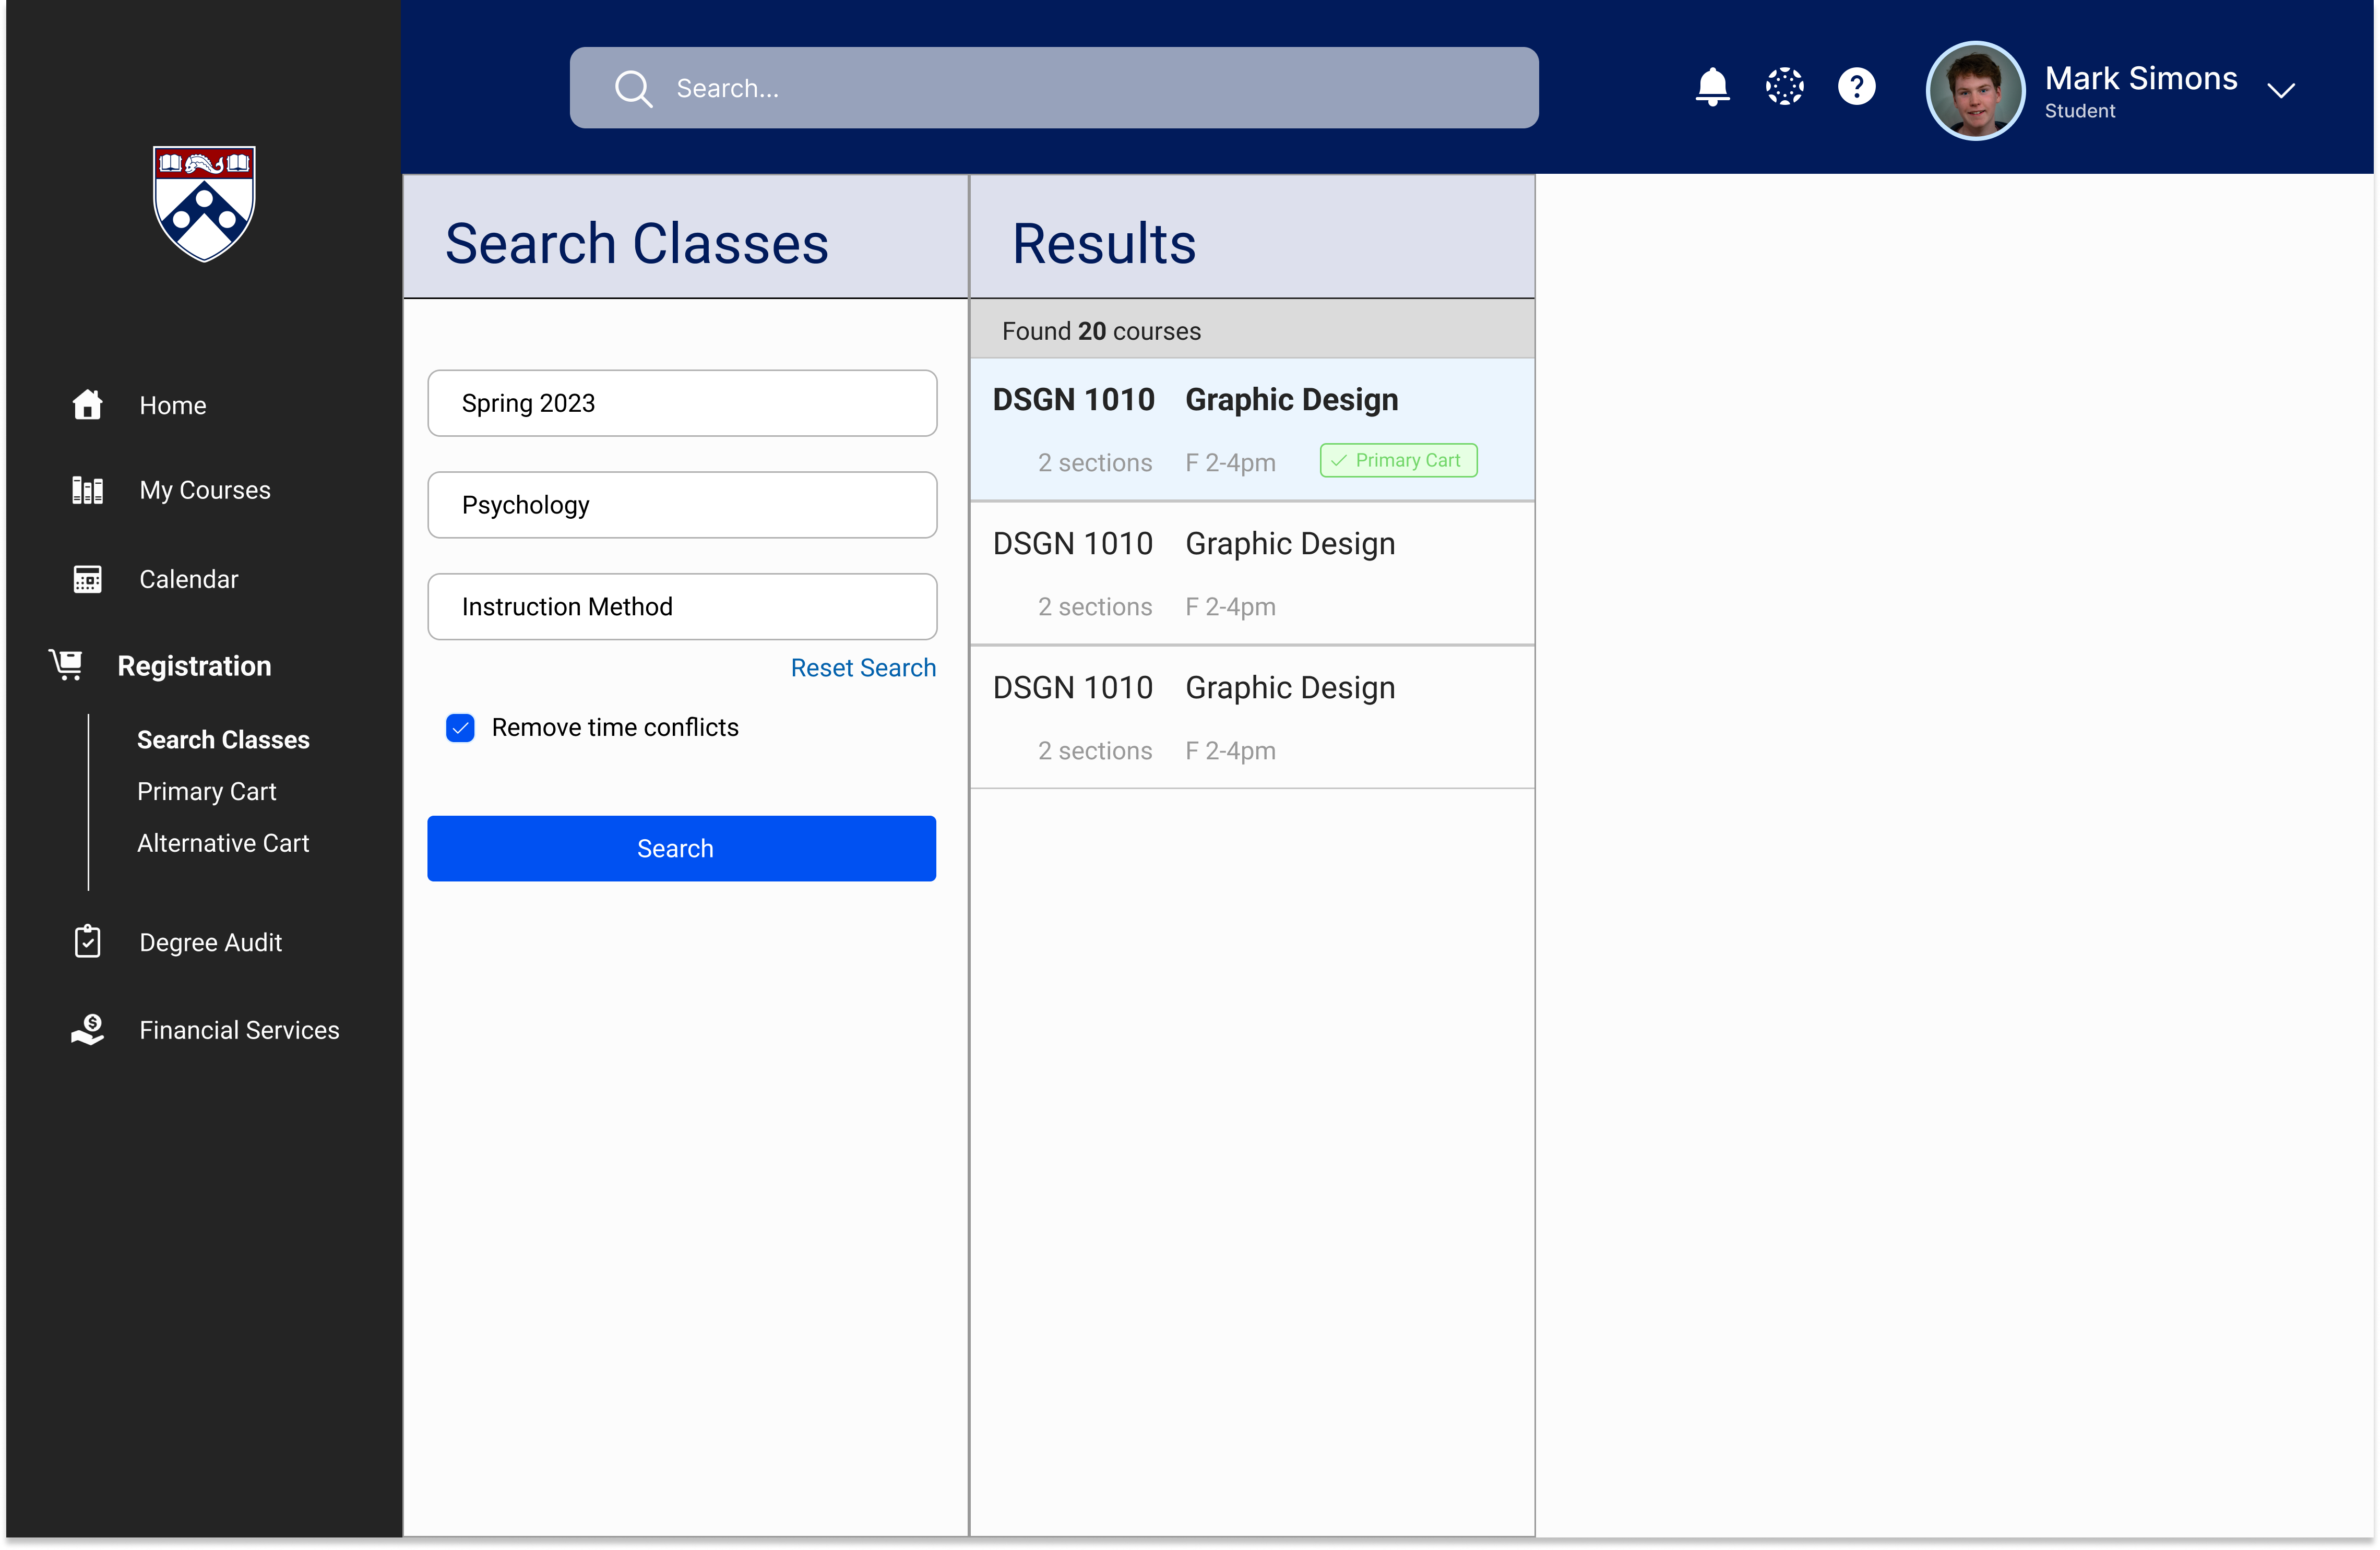Image resolution: width=2380 pixels, height=1550 pixels.
Task: Open Calendar from sidebar
Action: 188,579
